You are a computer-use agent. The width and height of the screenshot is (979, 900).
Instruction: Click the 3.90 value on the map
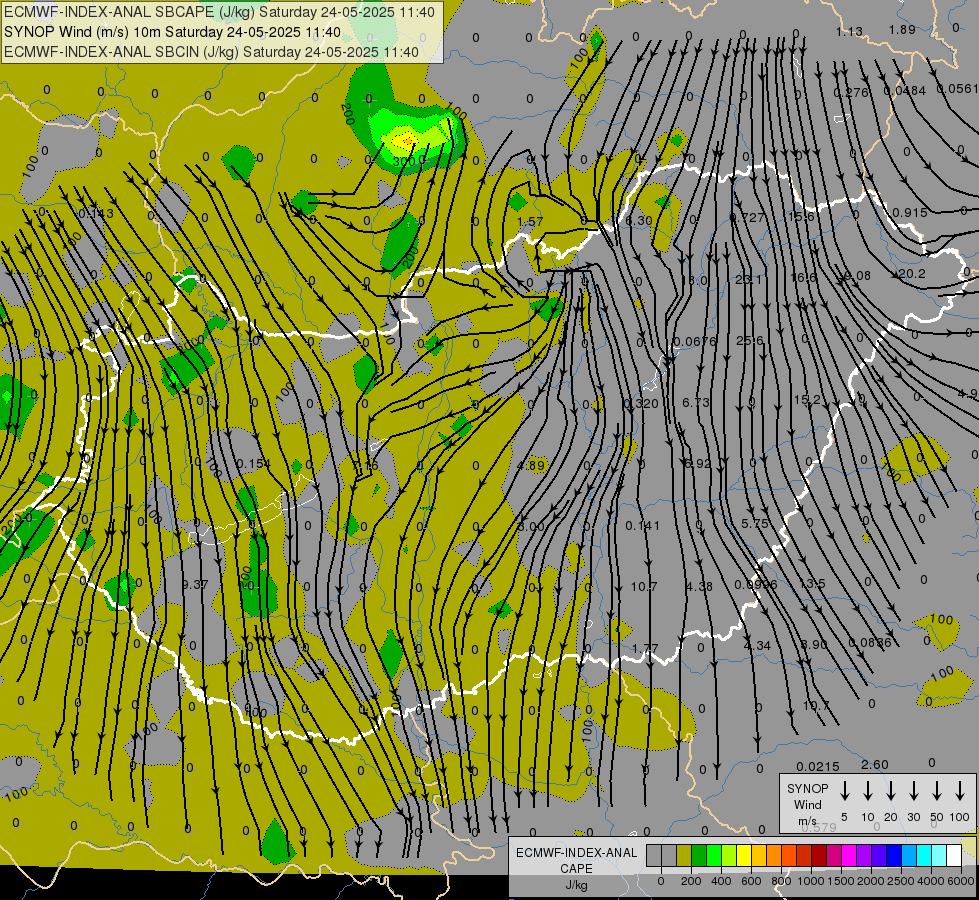click(814, 645)
